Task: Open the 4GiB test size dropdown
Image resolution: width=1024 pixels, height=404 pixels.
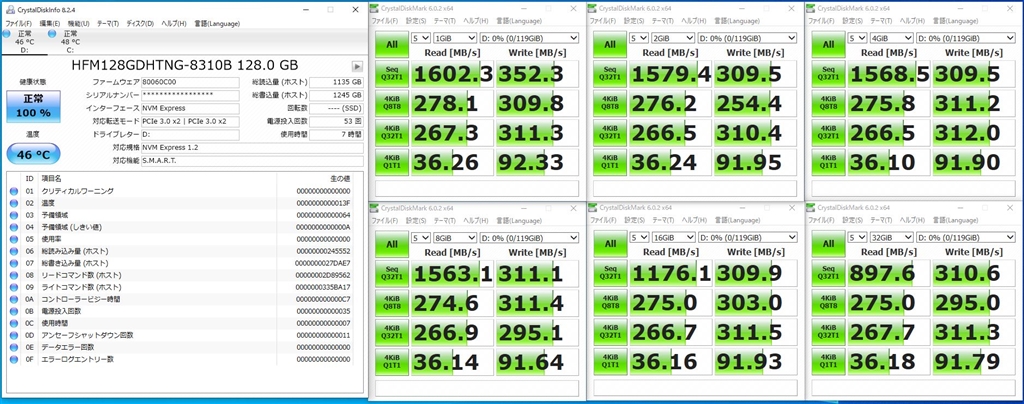Action: pos(891,38)
